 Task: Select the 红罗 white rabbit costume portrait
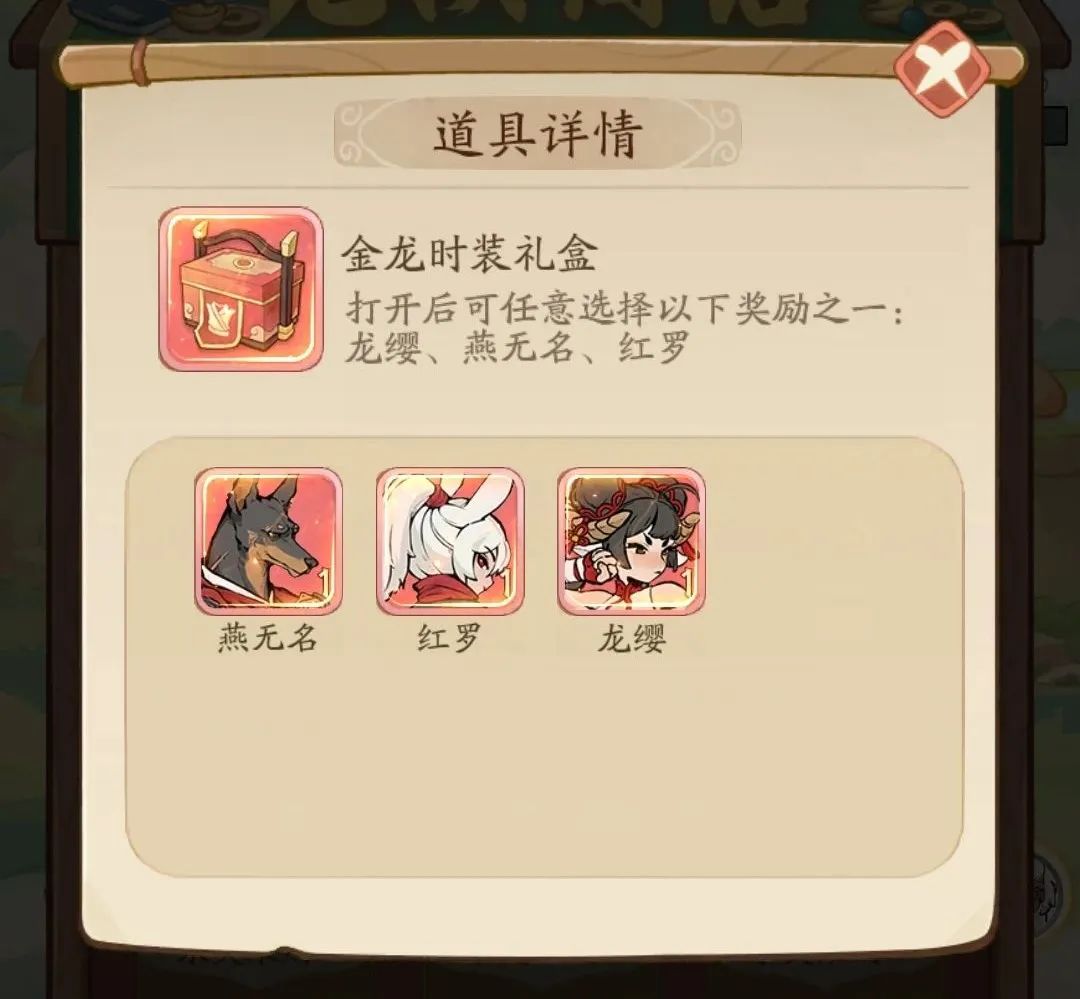click(450, 541)
